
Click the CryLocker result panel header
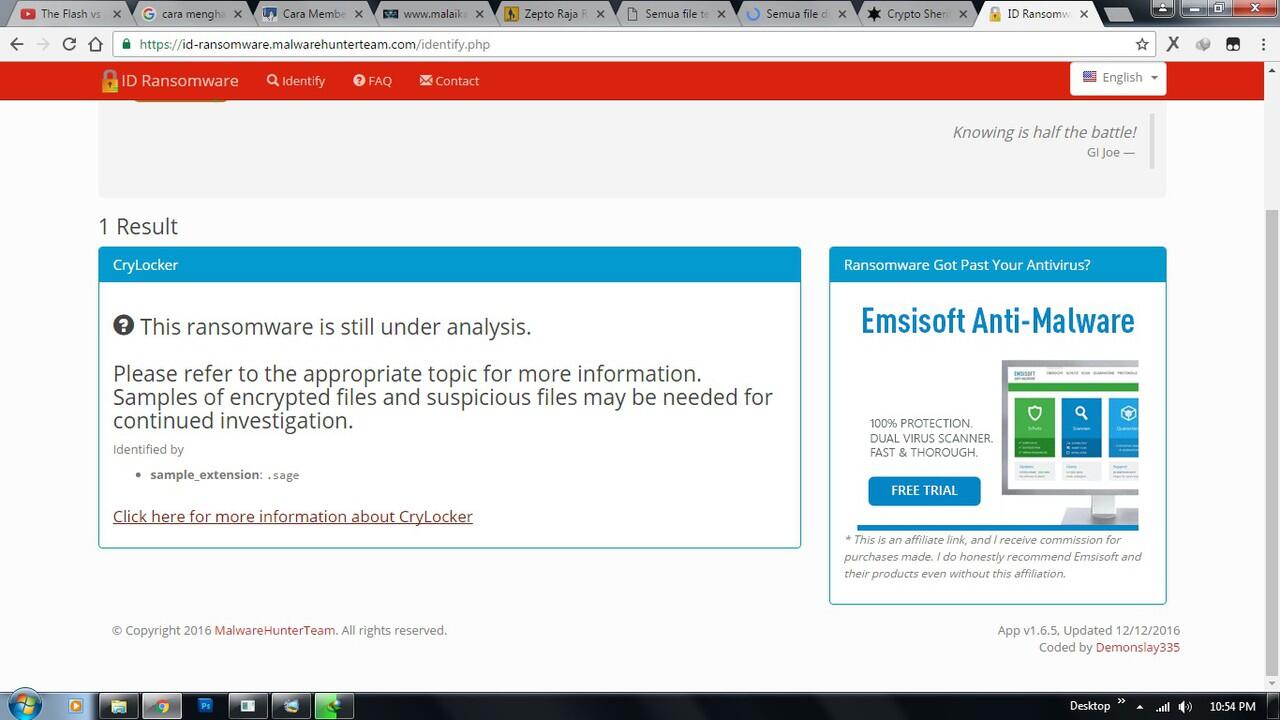(449, 265)
